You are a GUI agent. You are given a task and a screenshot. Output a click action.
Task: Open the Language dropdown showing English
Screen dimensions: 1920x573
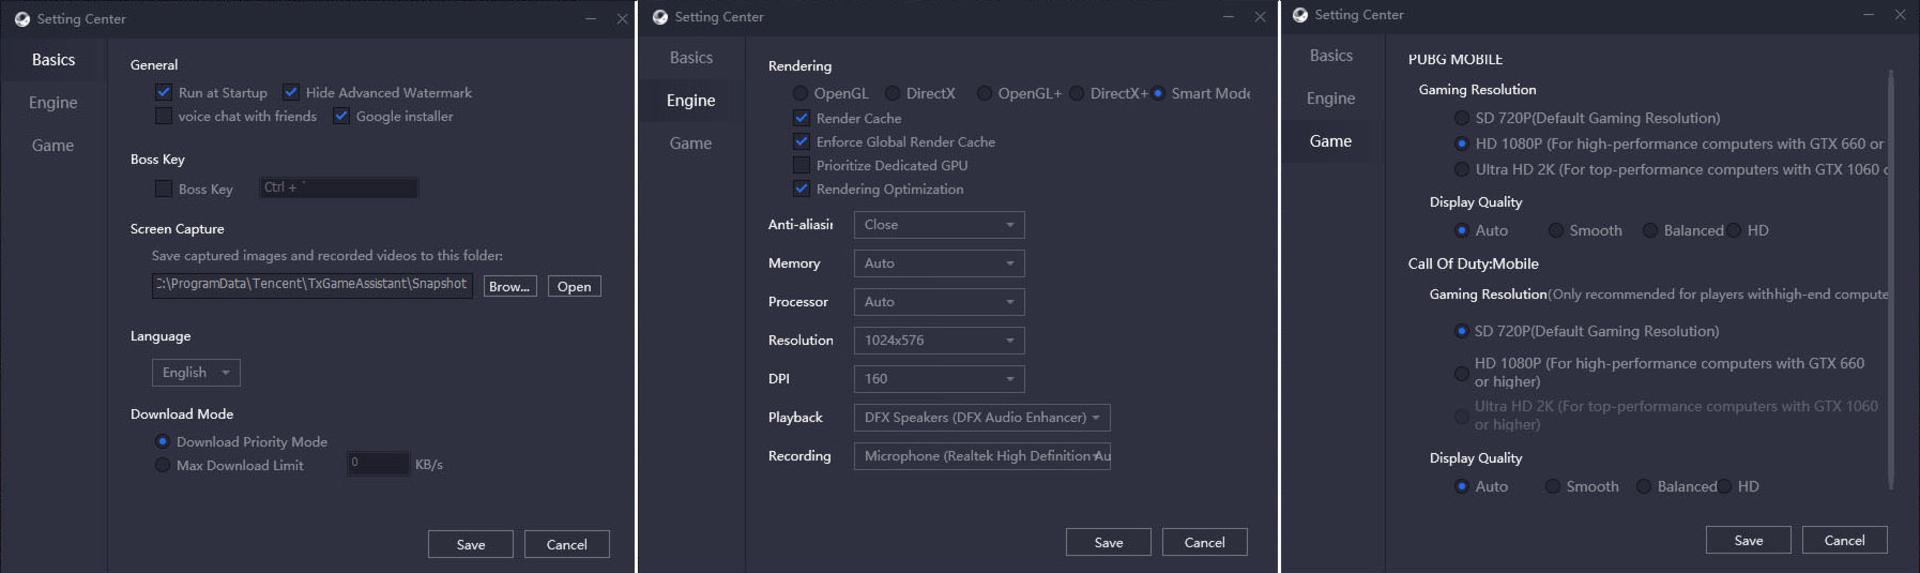[196, 372]
